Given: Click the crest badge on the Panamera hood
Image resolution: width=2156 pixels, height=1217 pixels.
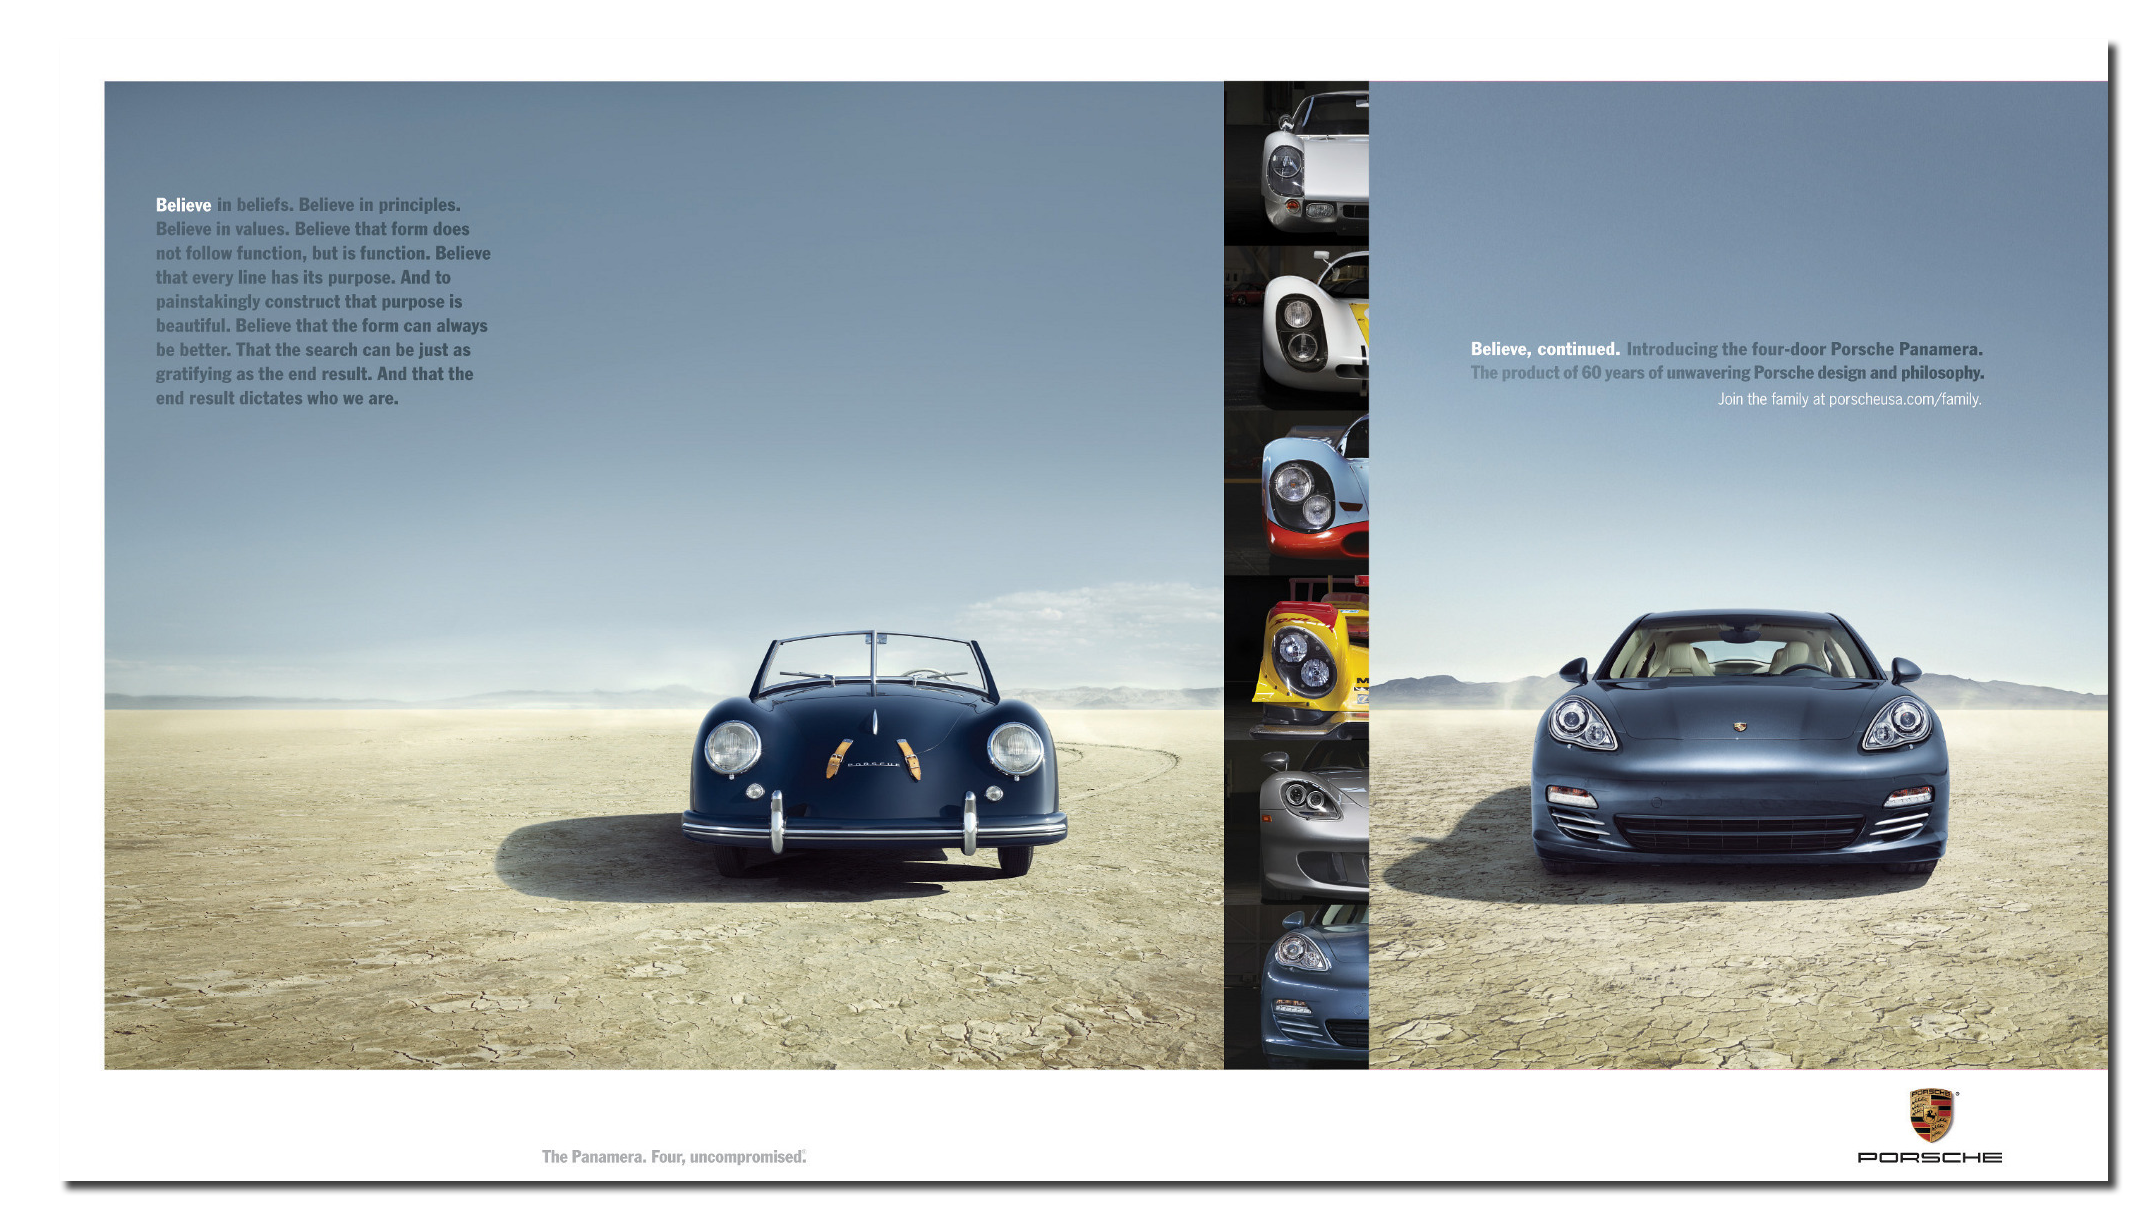Looking at the screenshot, I should (1740, 727).
